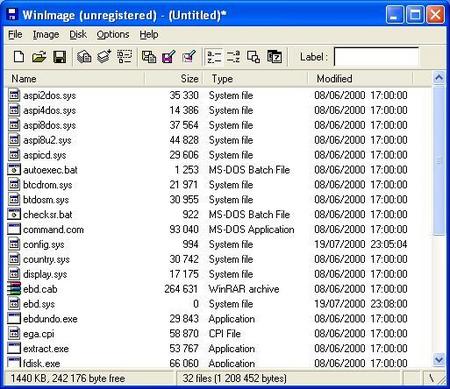Click the 1440 KB free space status text

(x=68, y=378)
